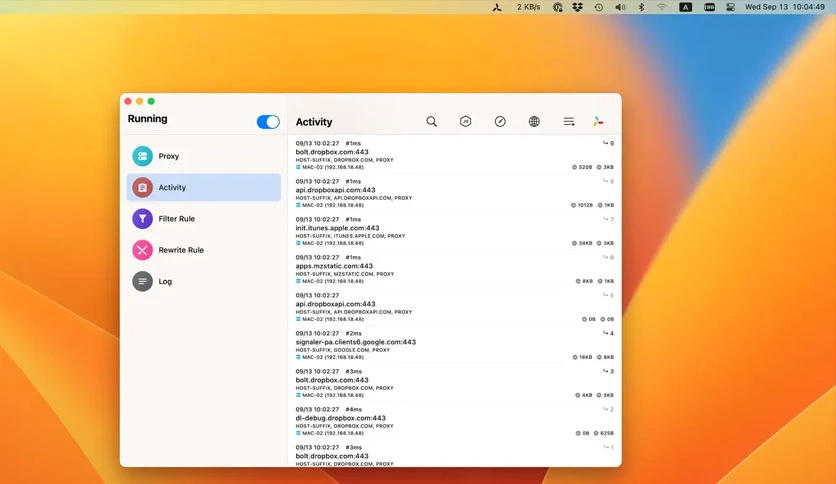The image size is (836, 484).
Task: Open the Bluetooth menu bar icon
Action: [641, 7]
